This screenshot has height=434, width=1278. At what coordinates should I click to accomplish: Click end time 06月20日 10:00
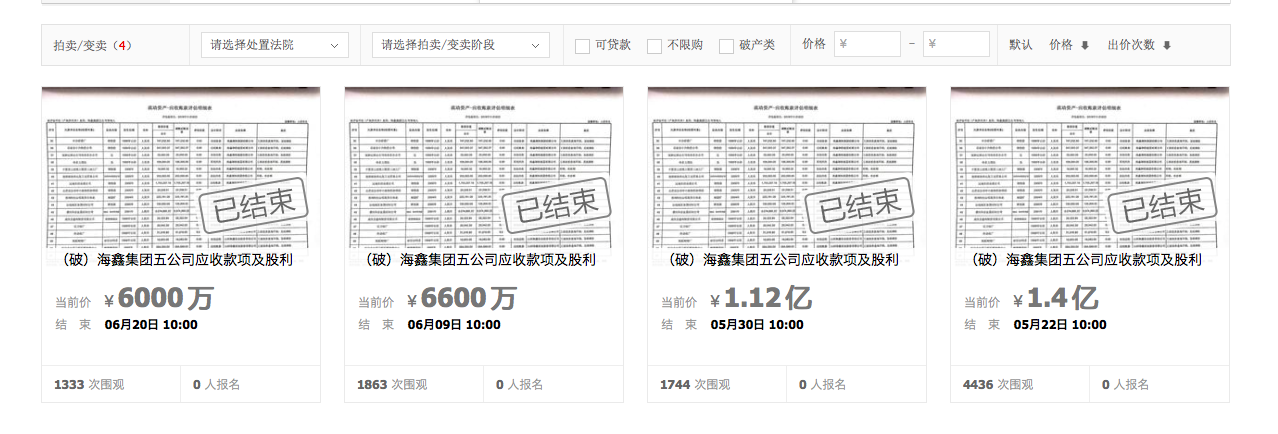(x=151, y=325)
